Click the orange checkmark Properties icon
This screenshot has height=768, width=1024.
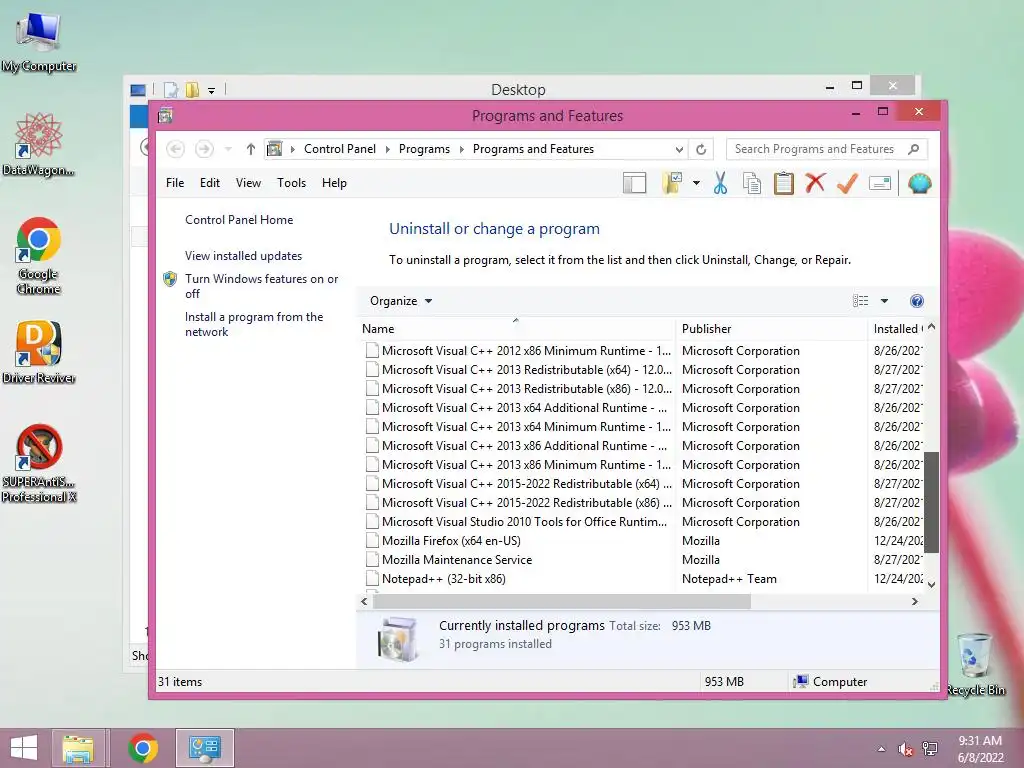(x=847, y=183)
